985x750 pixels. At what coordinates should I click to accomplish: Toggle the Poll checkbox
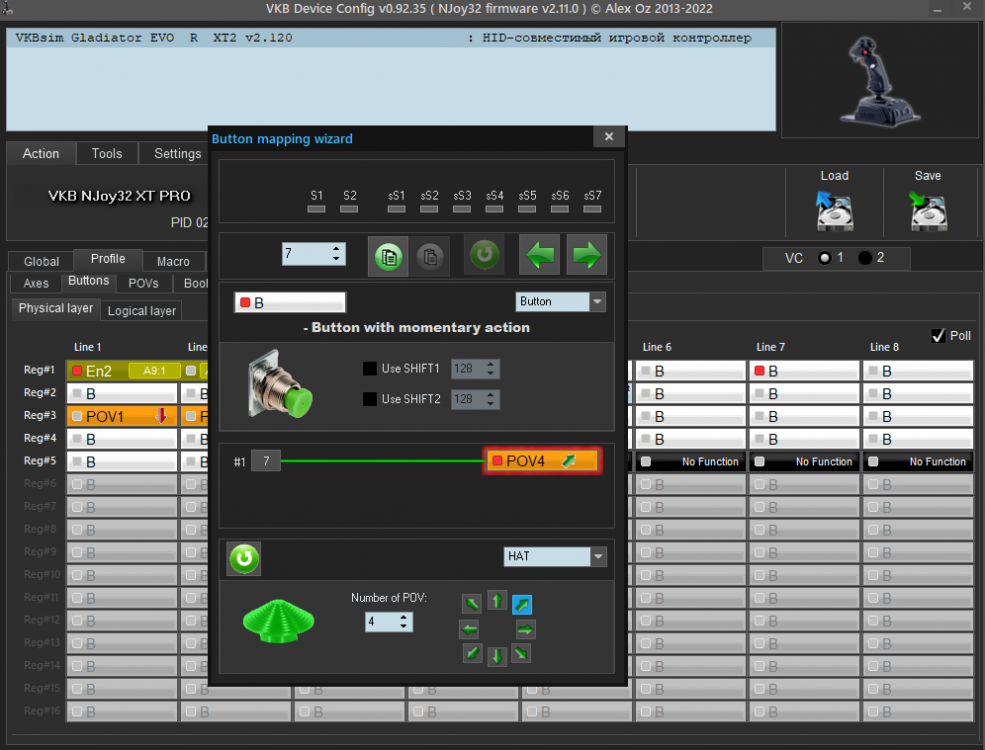938,336
